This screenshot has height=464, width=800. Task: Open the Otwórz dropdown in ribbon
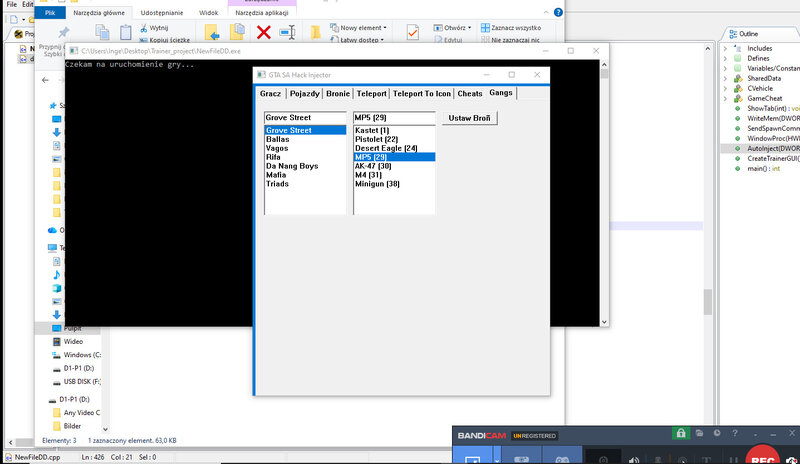453,28
